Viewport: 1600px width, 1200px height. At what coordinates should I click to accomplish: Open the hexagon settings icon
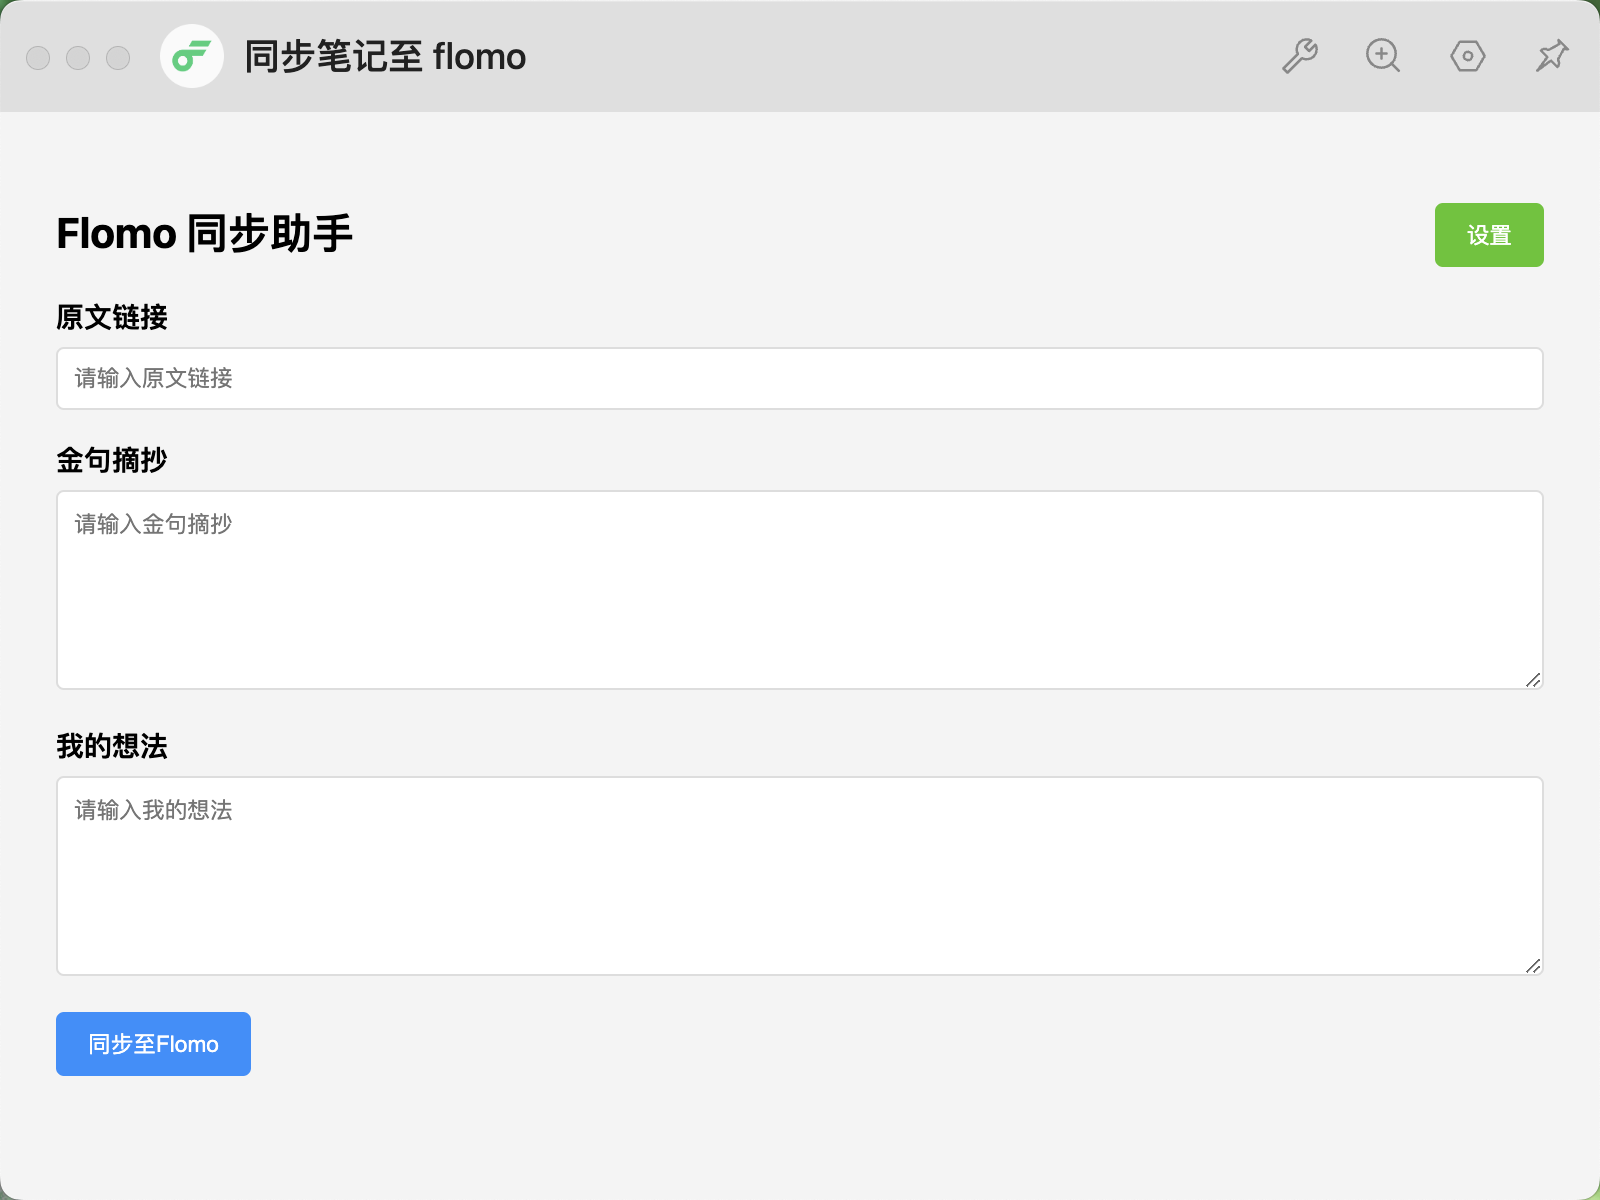coord(1467,56)
